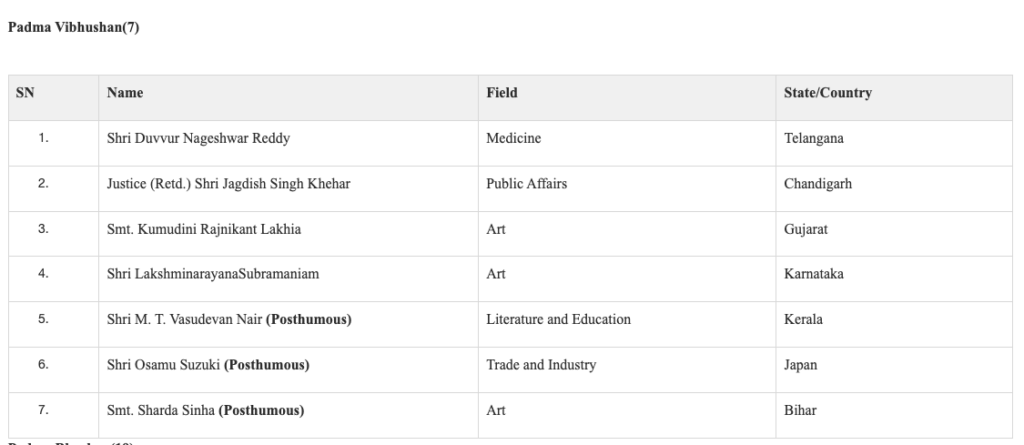Select the SN column header
1024x445 pixels.
tap(25, 93)
